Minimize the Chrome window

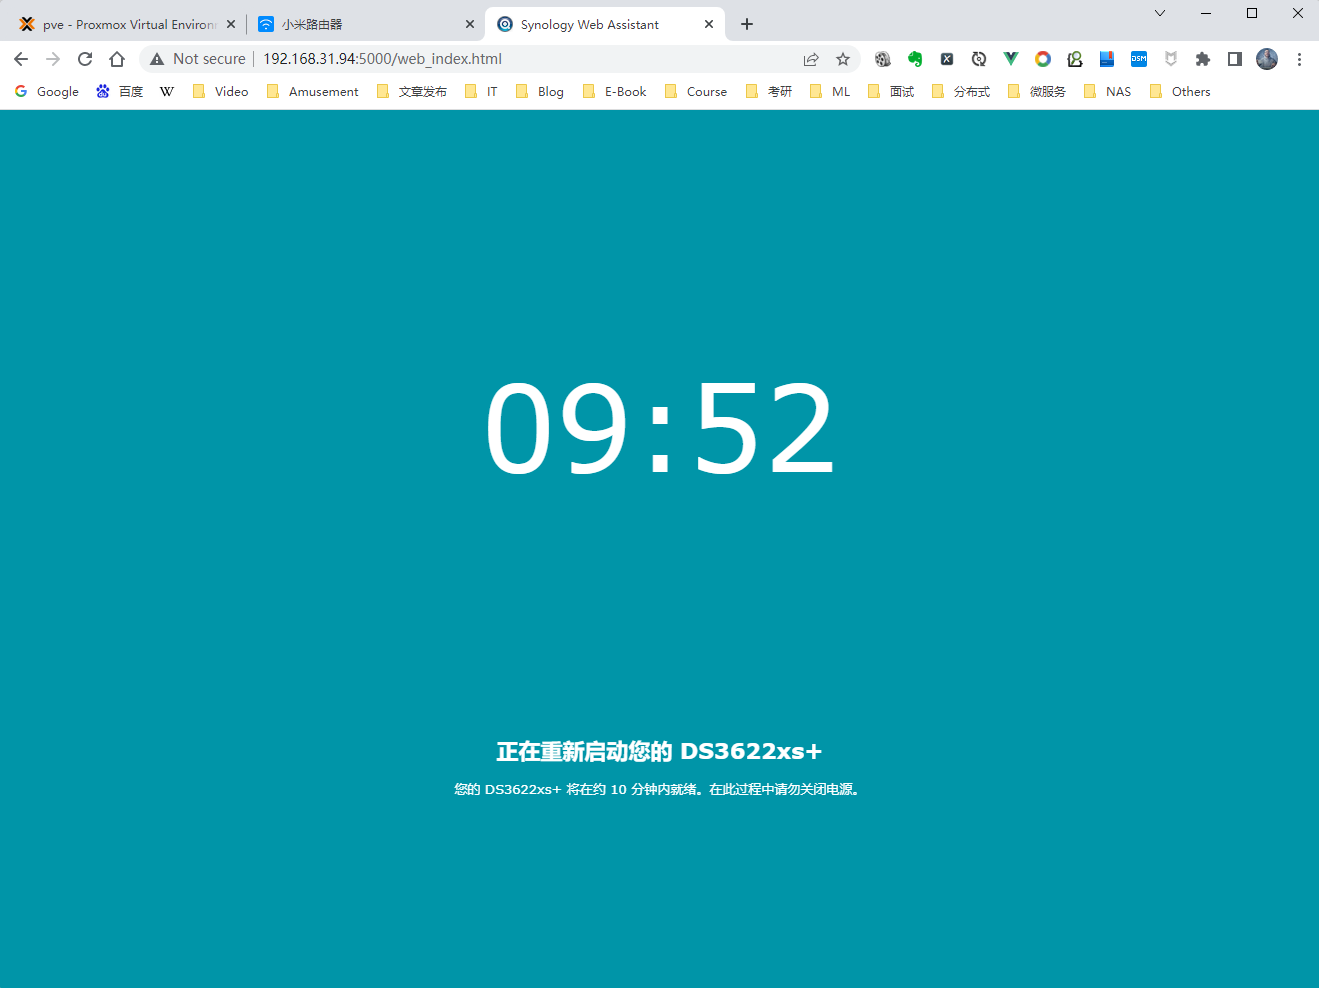(1206, 13)
